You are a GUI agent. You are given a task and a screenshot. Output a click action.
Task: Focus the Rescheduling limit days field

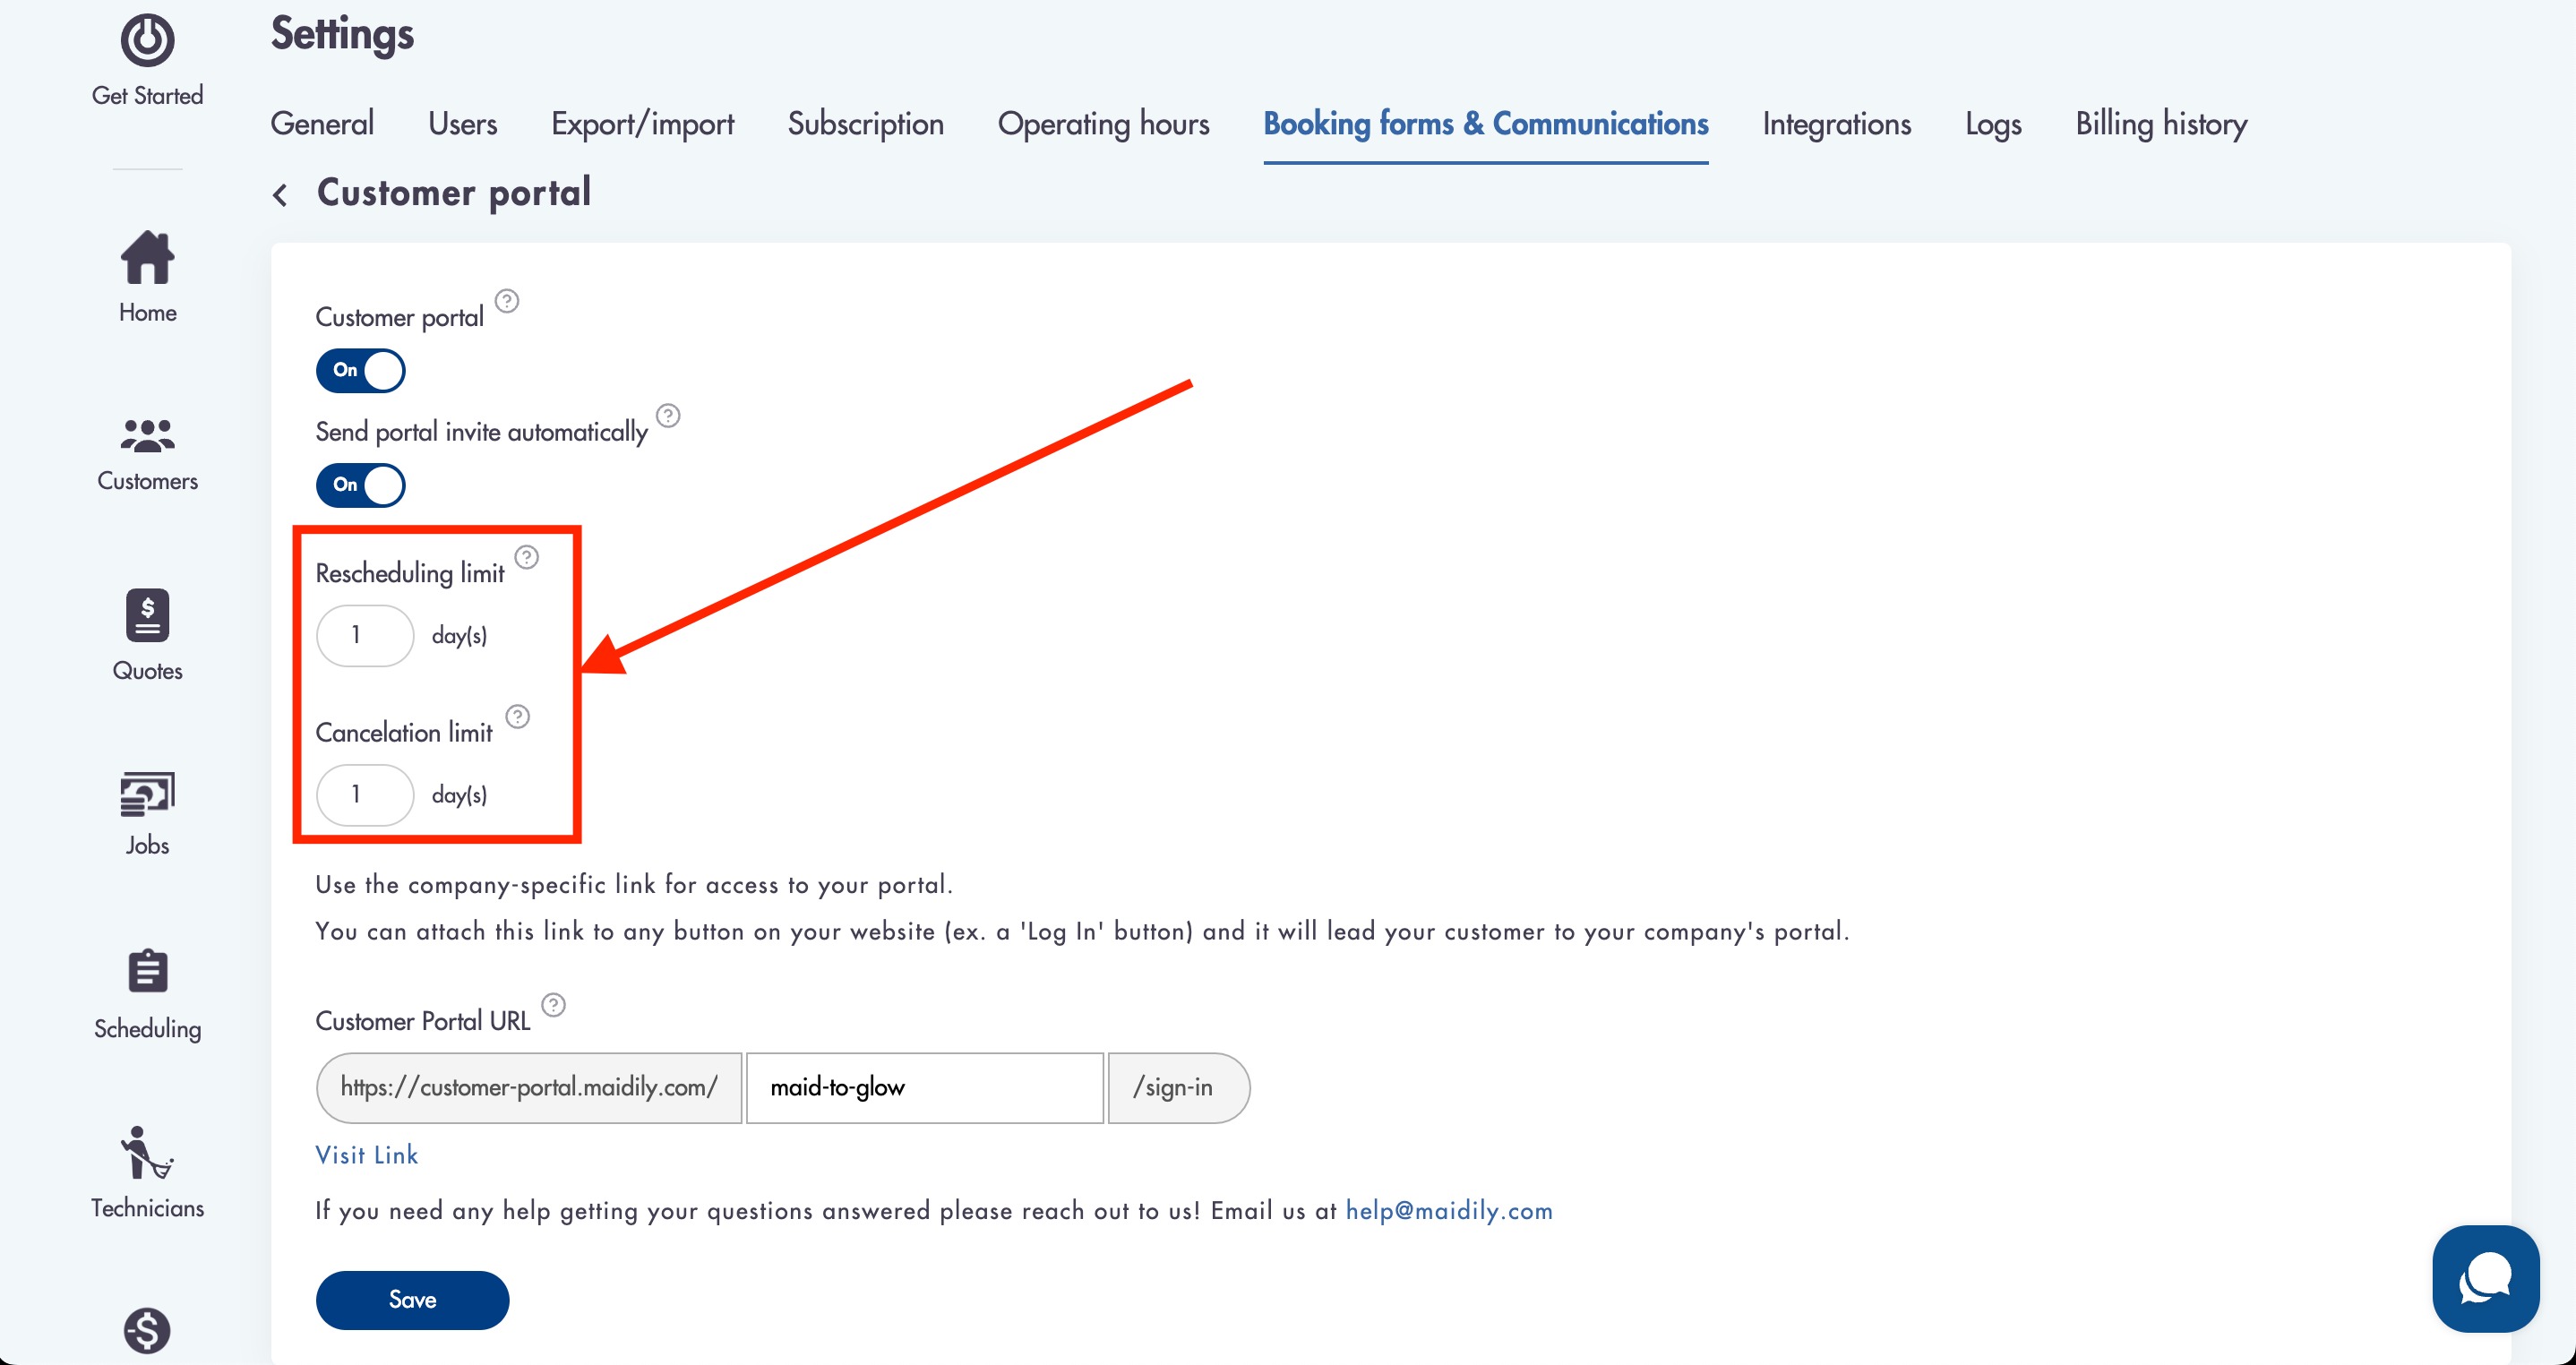click(364, 636)
